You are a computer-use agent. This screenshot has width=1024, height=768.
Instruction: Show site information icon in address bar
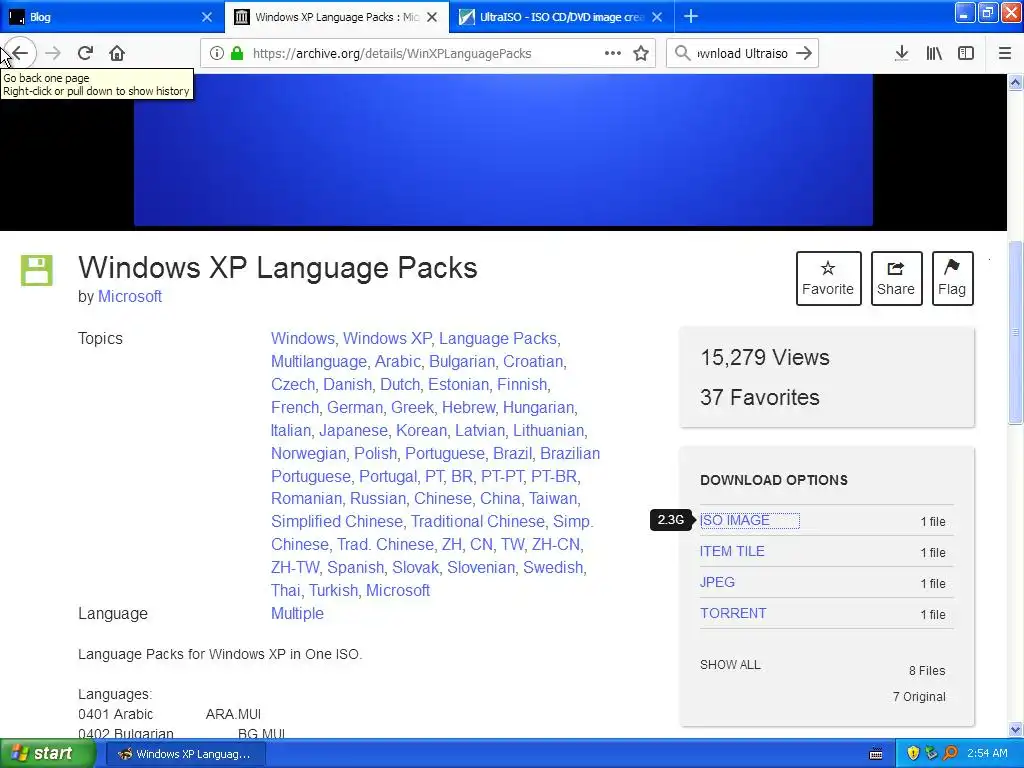217,53
